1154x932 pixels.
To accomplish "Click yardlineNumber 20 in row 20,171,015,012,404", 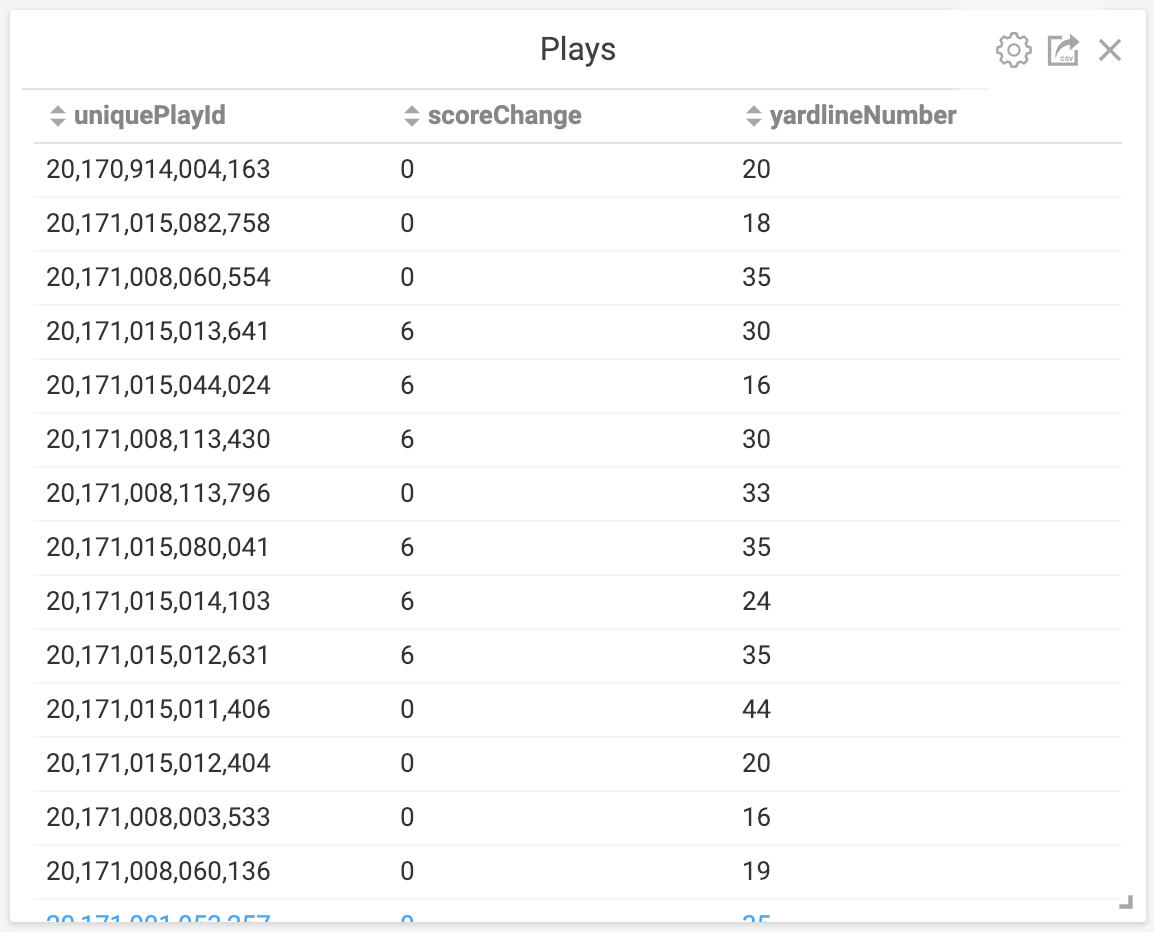I will [756, 763].
